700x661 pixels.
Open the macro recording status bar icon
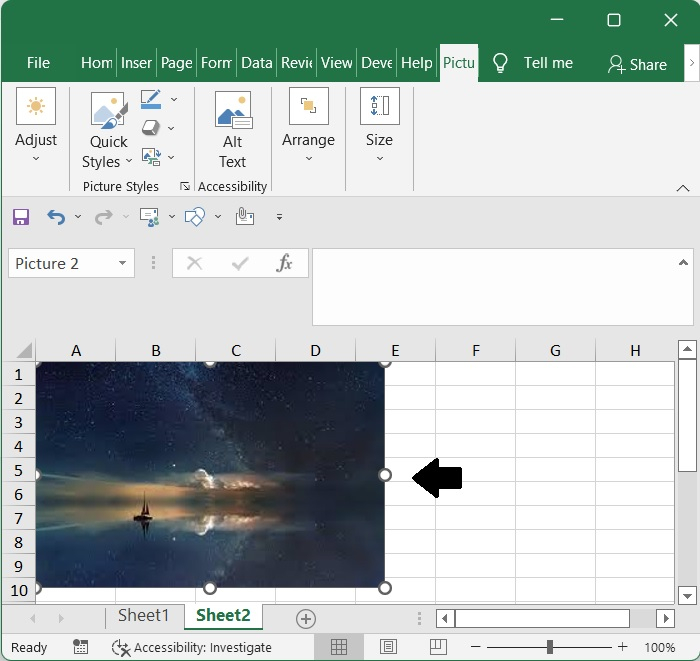(x=81, y=647)
